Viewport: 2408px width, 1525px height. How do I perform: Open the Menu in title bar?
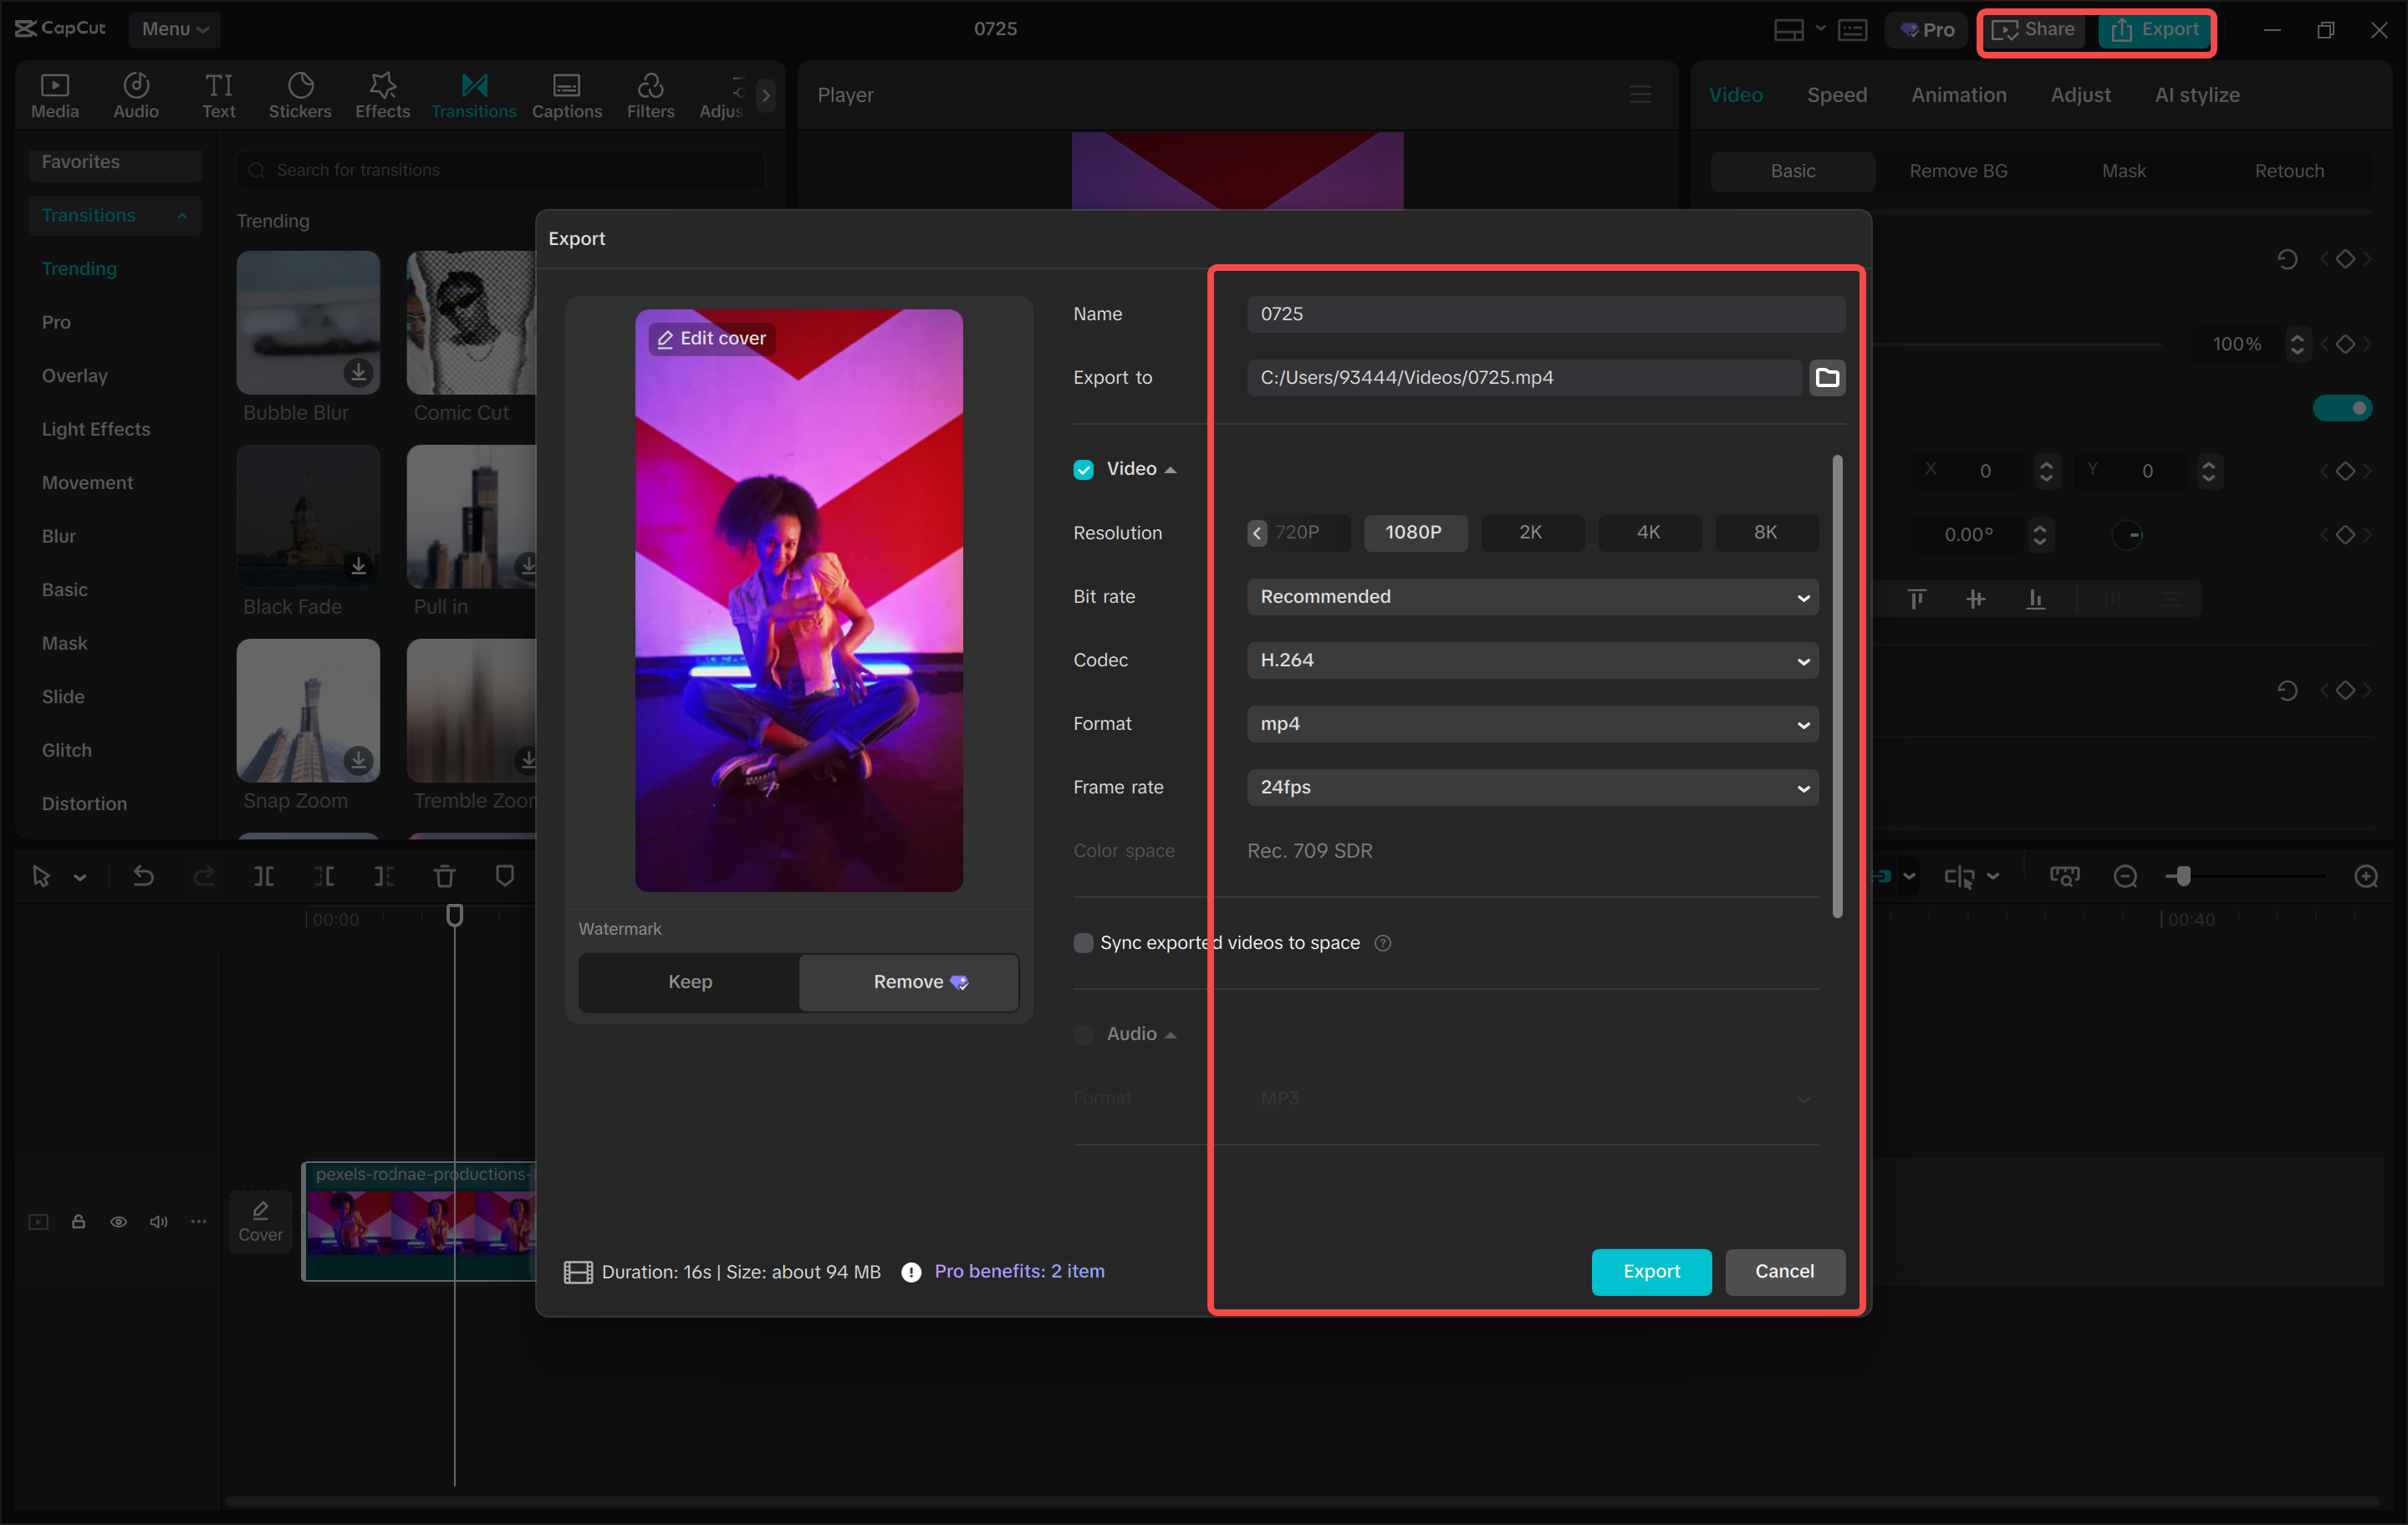(x=174, y=29)
